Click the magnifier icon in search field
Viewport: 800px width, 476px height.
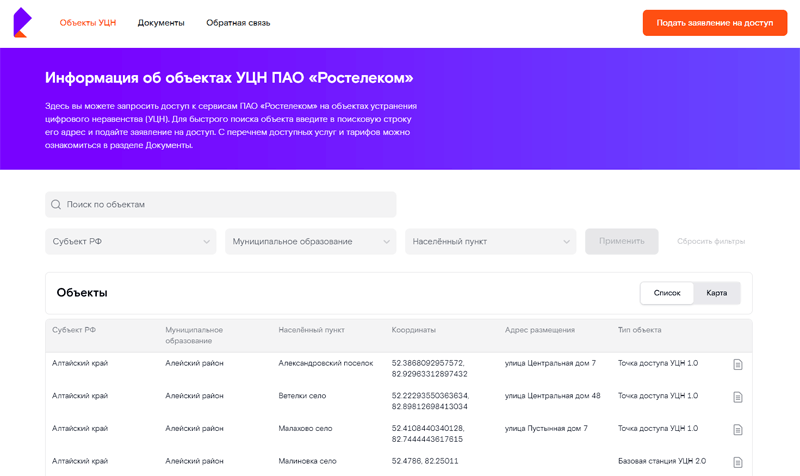click(56, 205)
